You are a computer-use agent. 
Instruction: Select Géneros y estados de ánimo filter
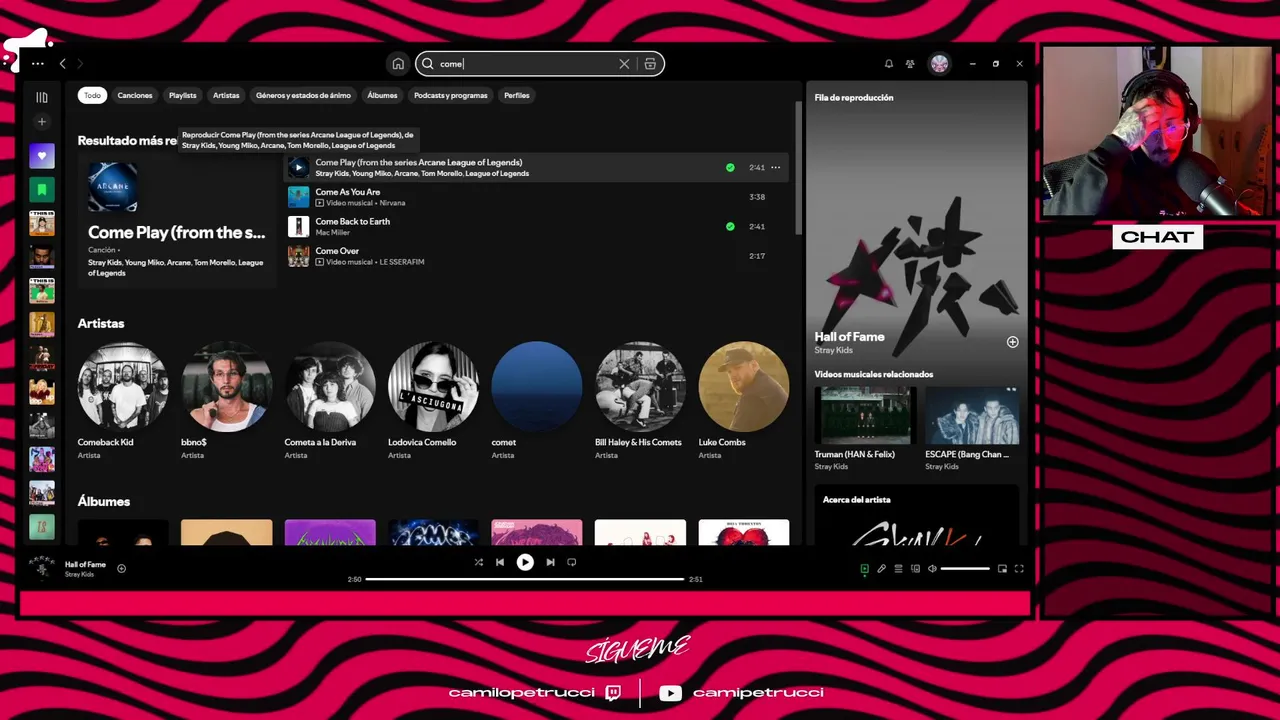[x=303, y=95]
